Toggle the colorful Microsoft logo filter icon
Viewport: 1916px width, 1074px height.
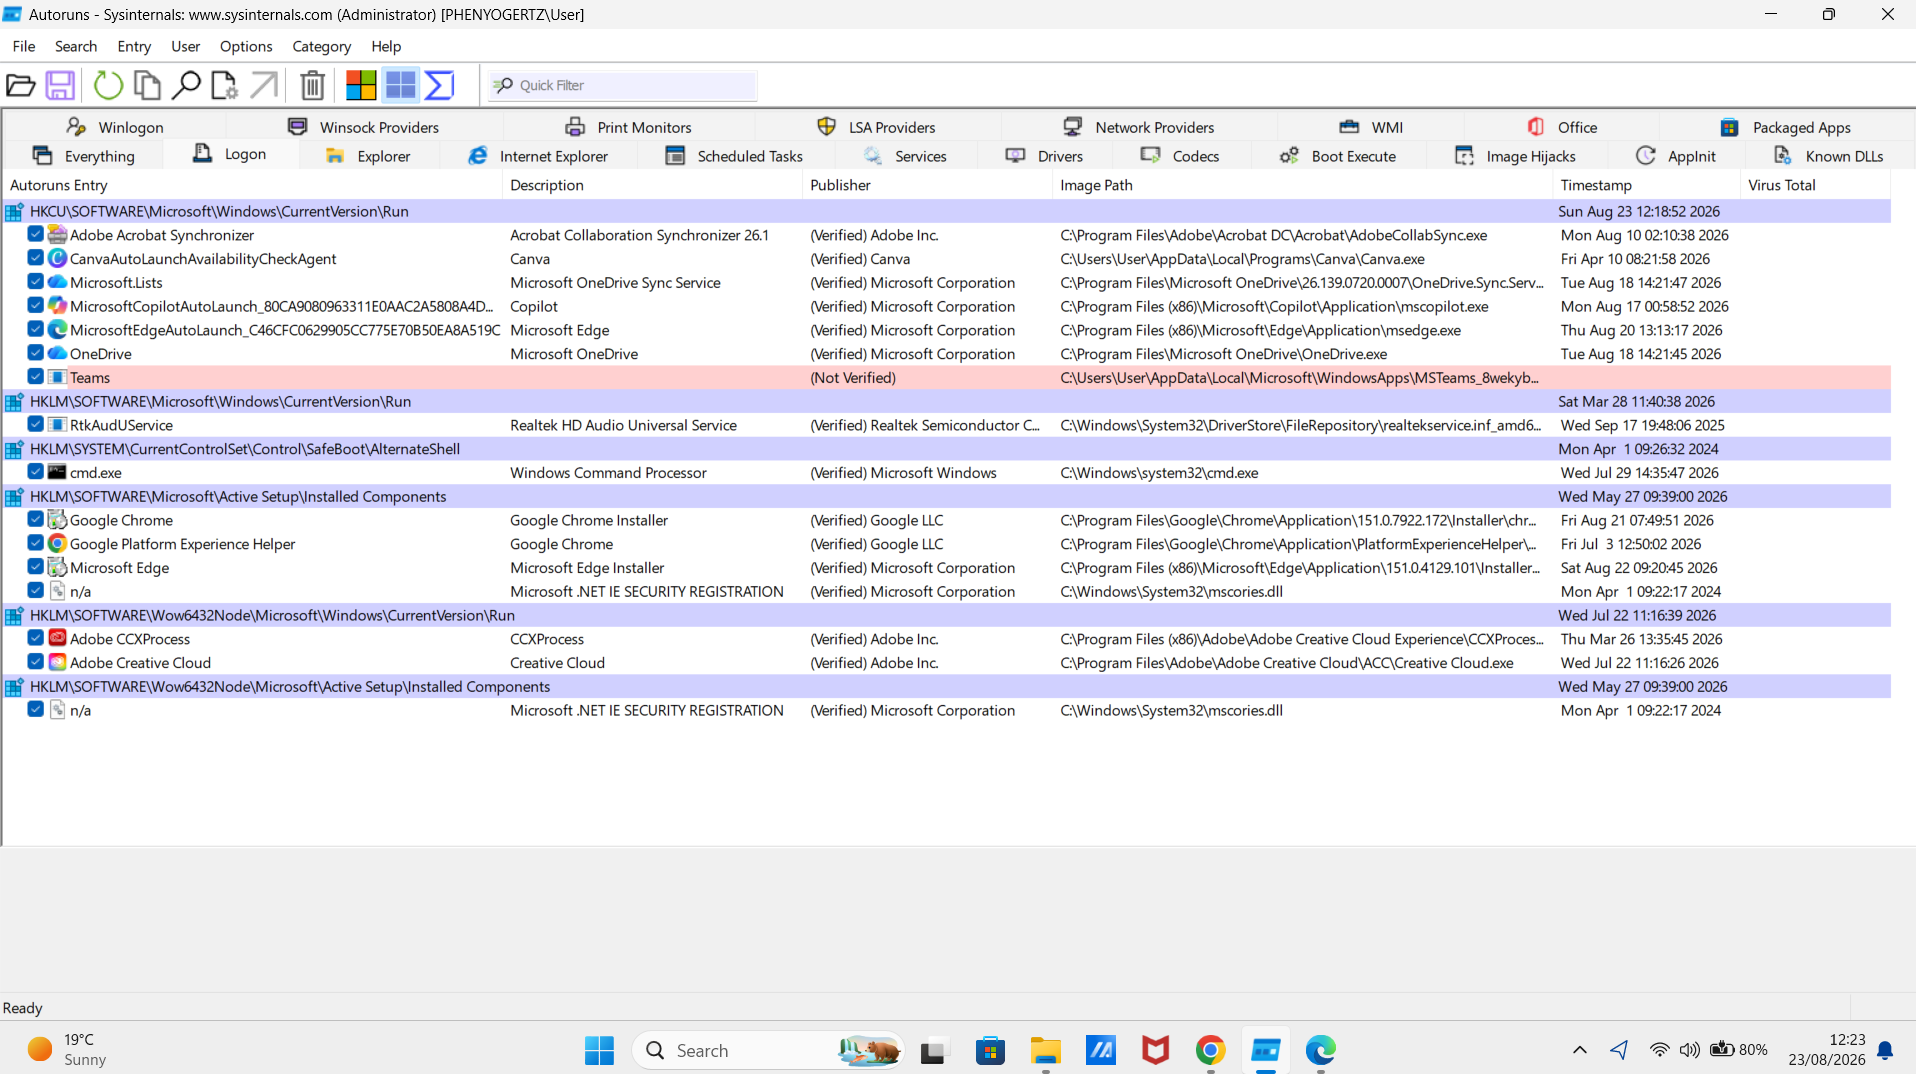(x=361, y=86)
